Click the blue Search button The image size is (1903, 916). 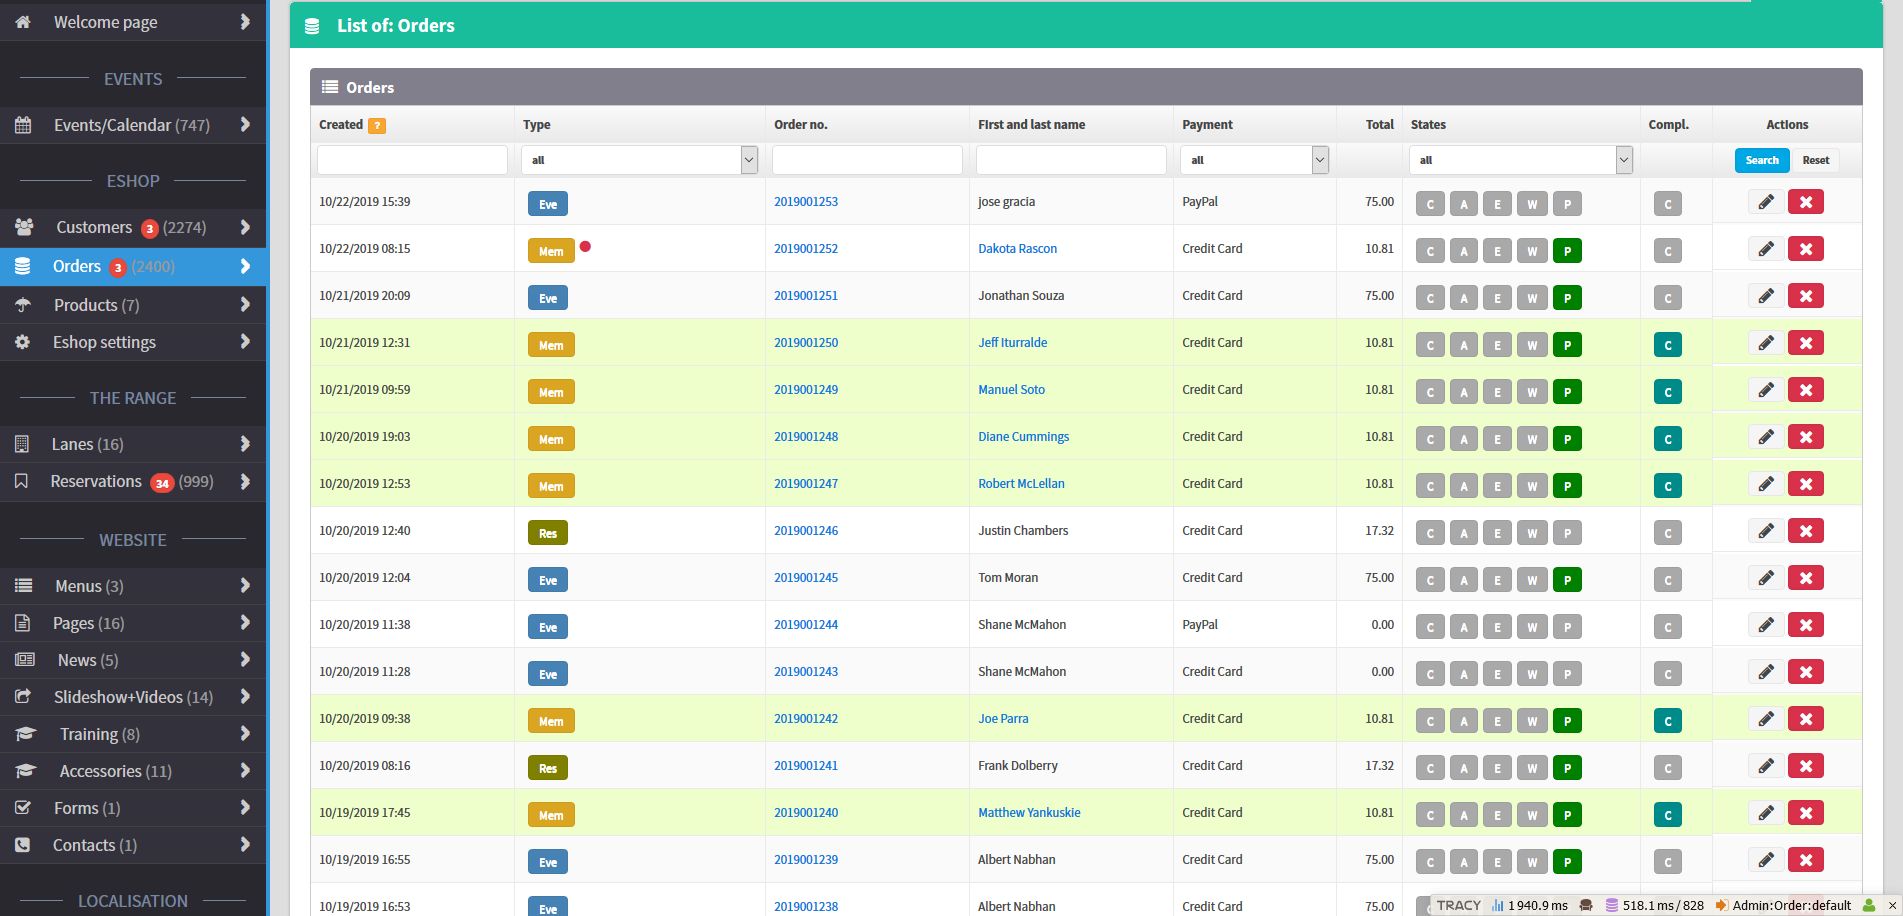(1761, 160)
